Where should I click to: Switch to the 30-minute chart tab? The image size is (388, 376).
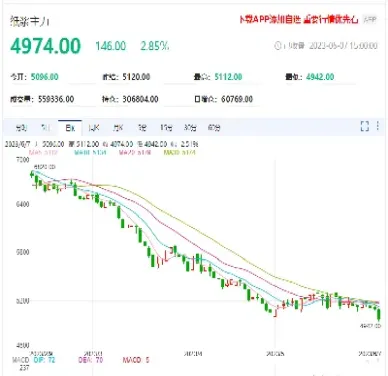click(x=190, y=128)
